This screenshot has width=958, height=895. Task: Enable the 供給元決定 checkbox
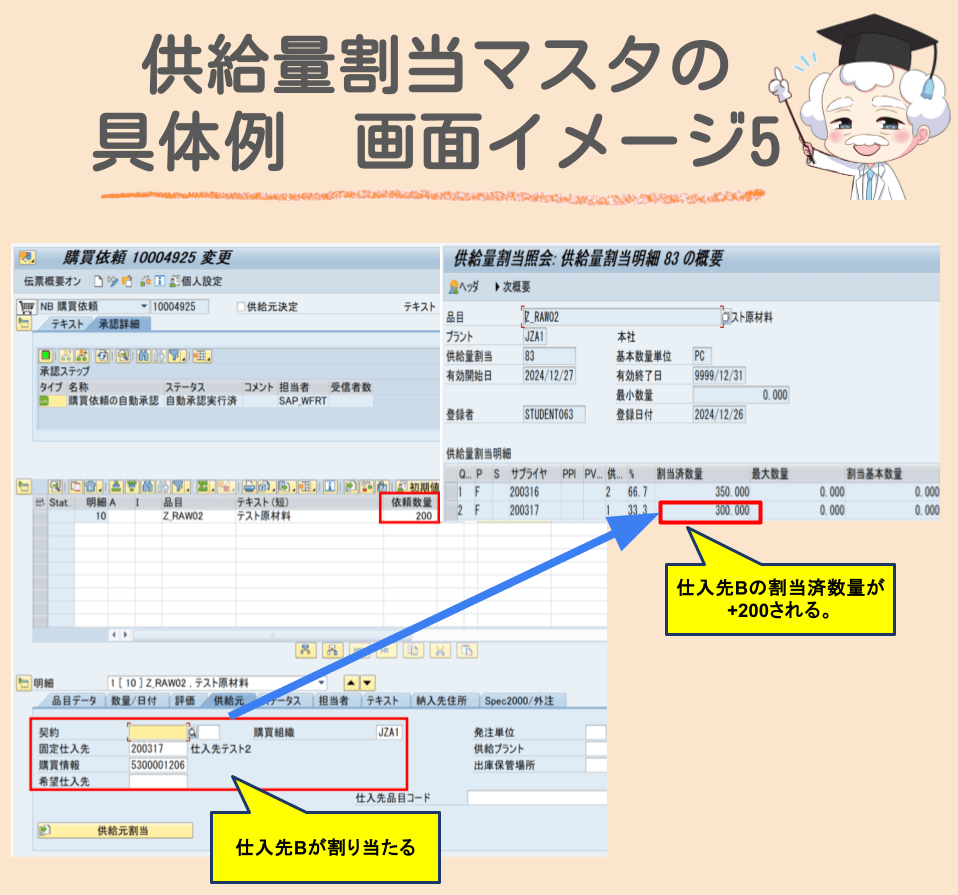click(x=242, y=307)
